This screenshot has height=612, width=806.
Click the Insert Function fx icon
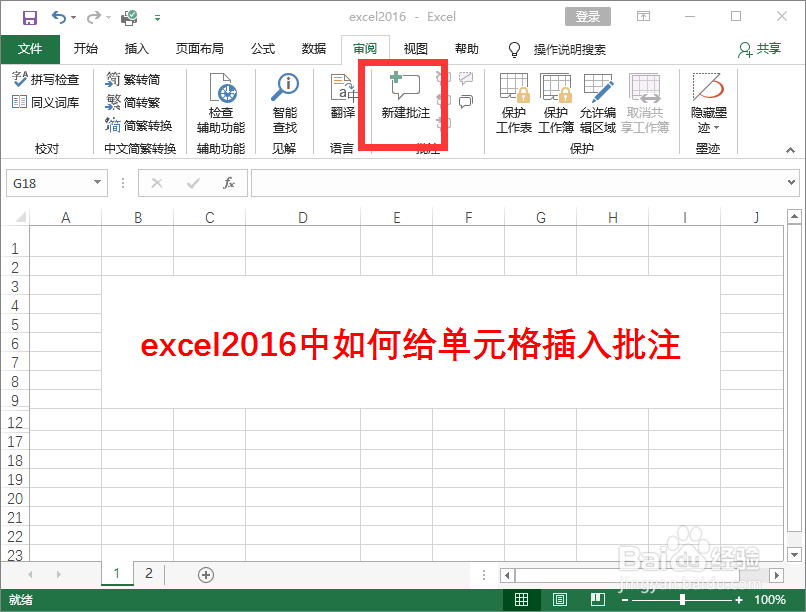point(229,183)
